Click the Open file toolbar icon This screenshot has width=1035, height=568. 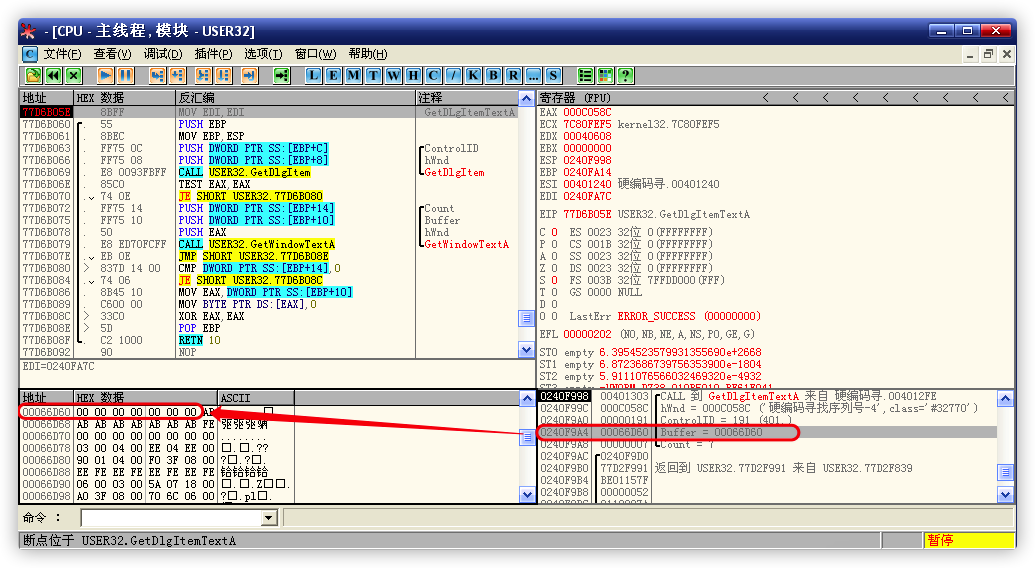click(32, 75)
